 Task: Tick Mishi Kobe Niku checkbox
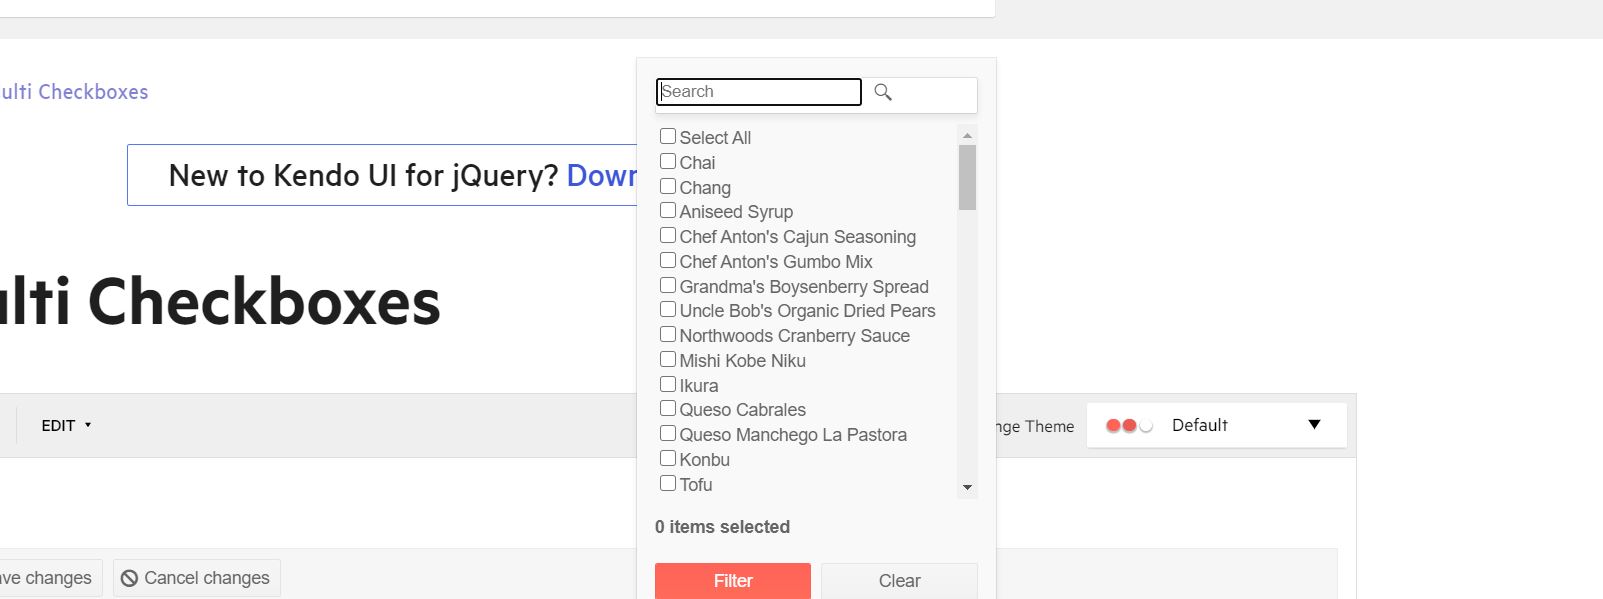668,360
